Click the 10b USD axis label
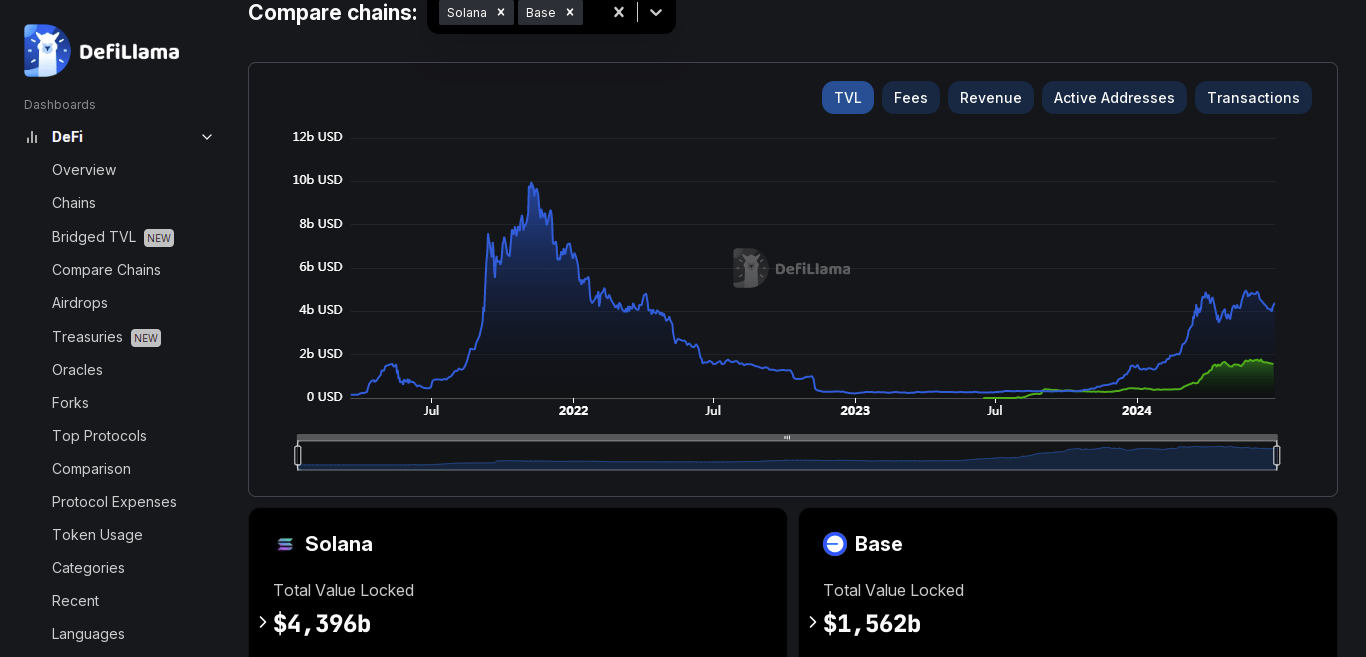 pos(317,180)
